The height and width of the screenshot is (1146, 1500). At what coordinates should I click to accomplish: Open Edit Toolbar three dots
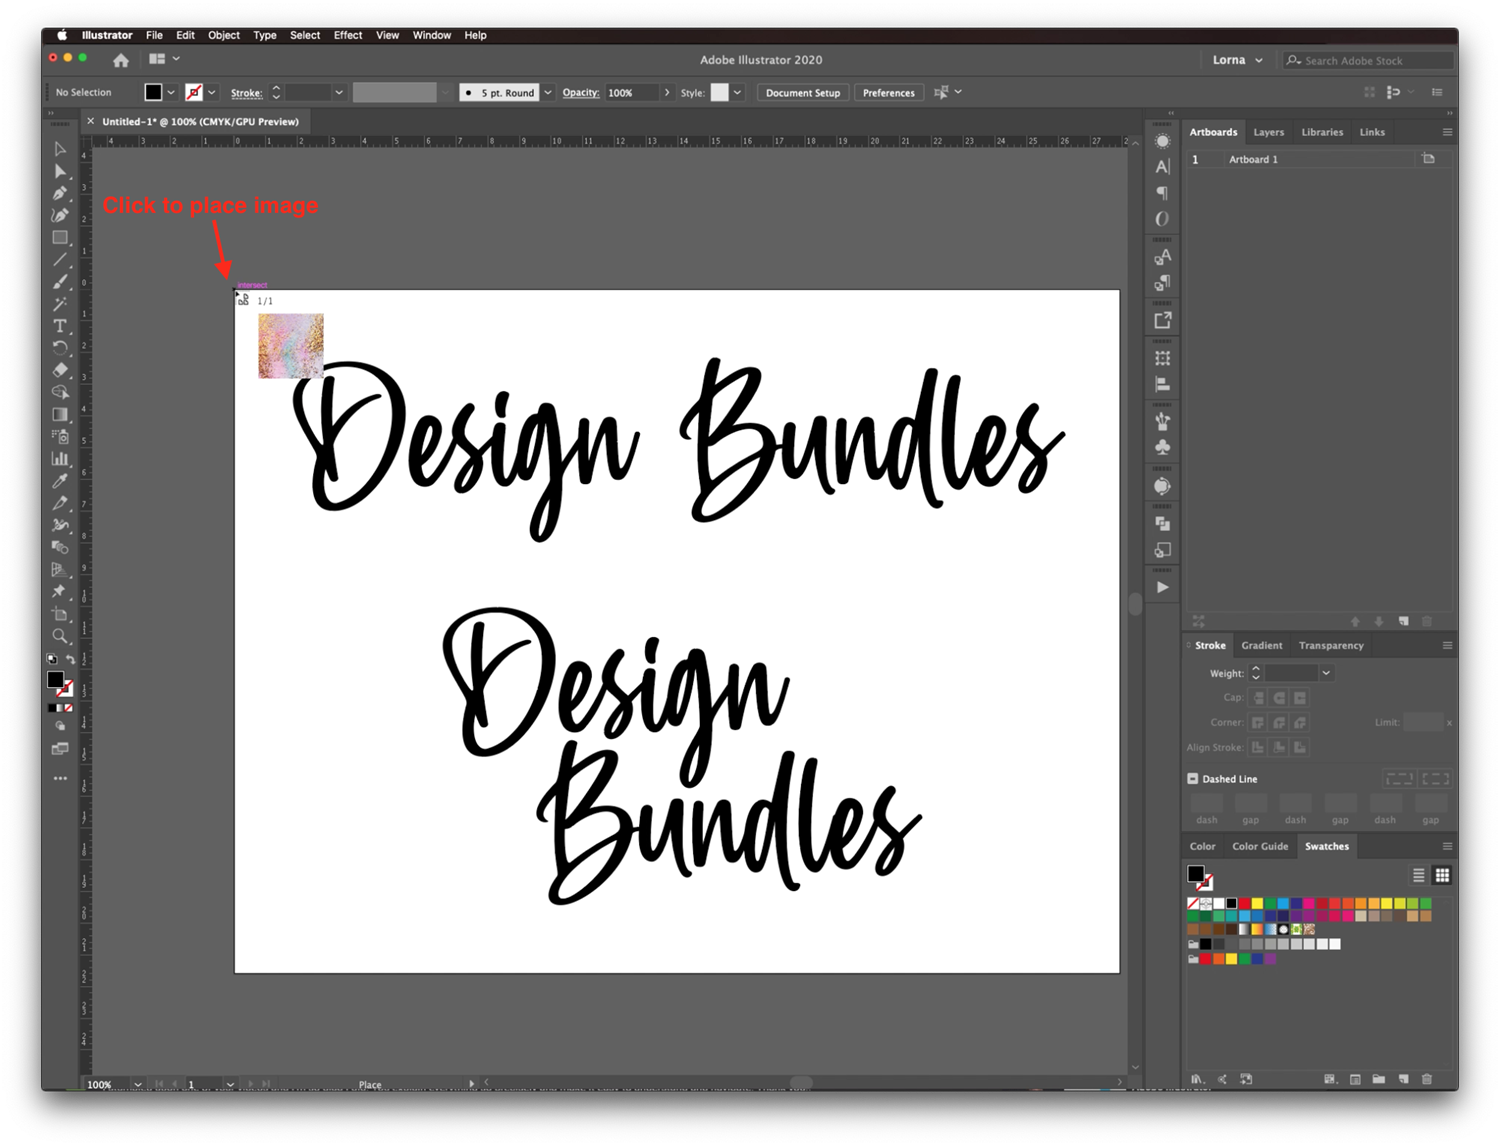pyautogui.click(x=60, y=778)
